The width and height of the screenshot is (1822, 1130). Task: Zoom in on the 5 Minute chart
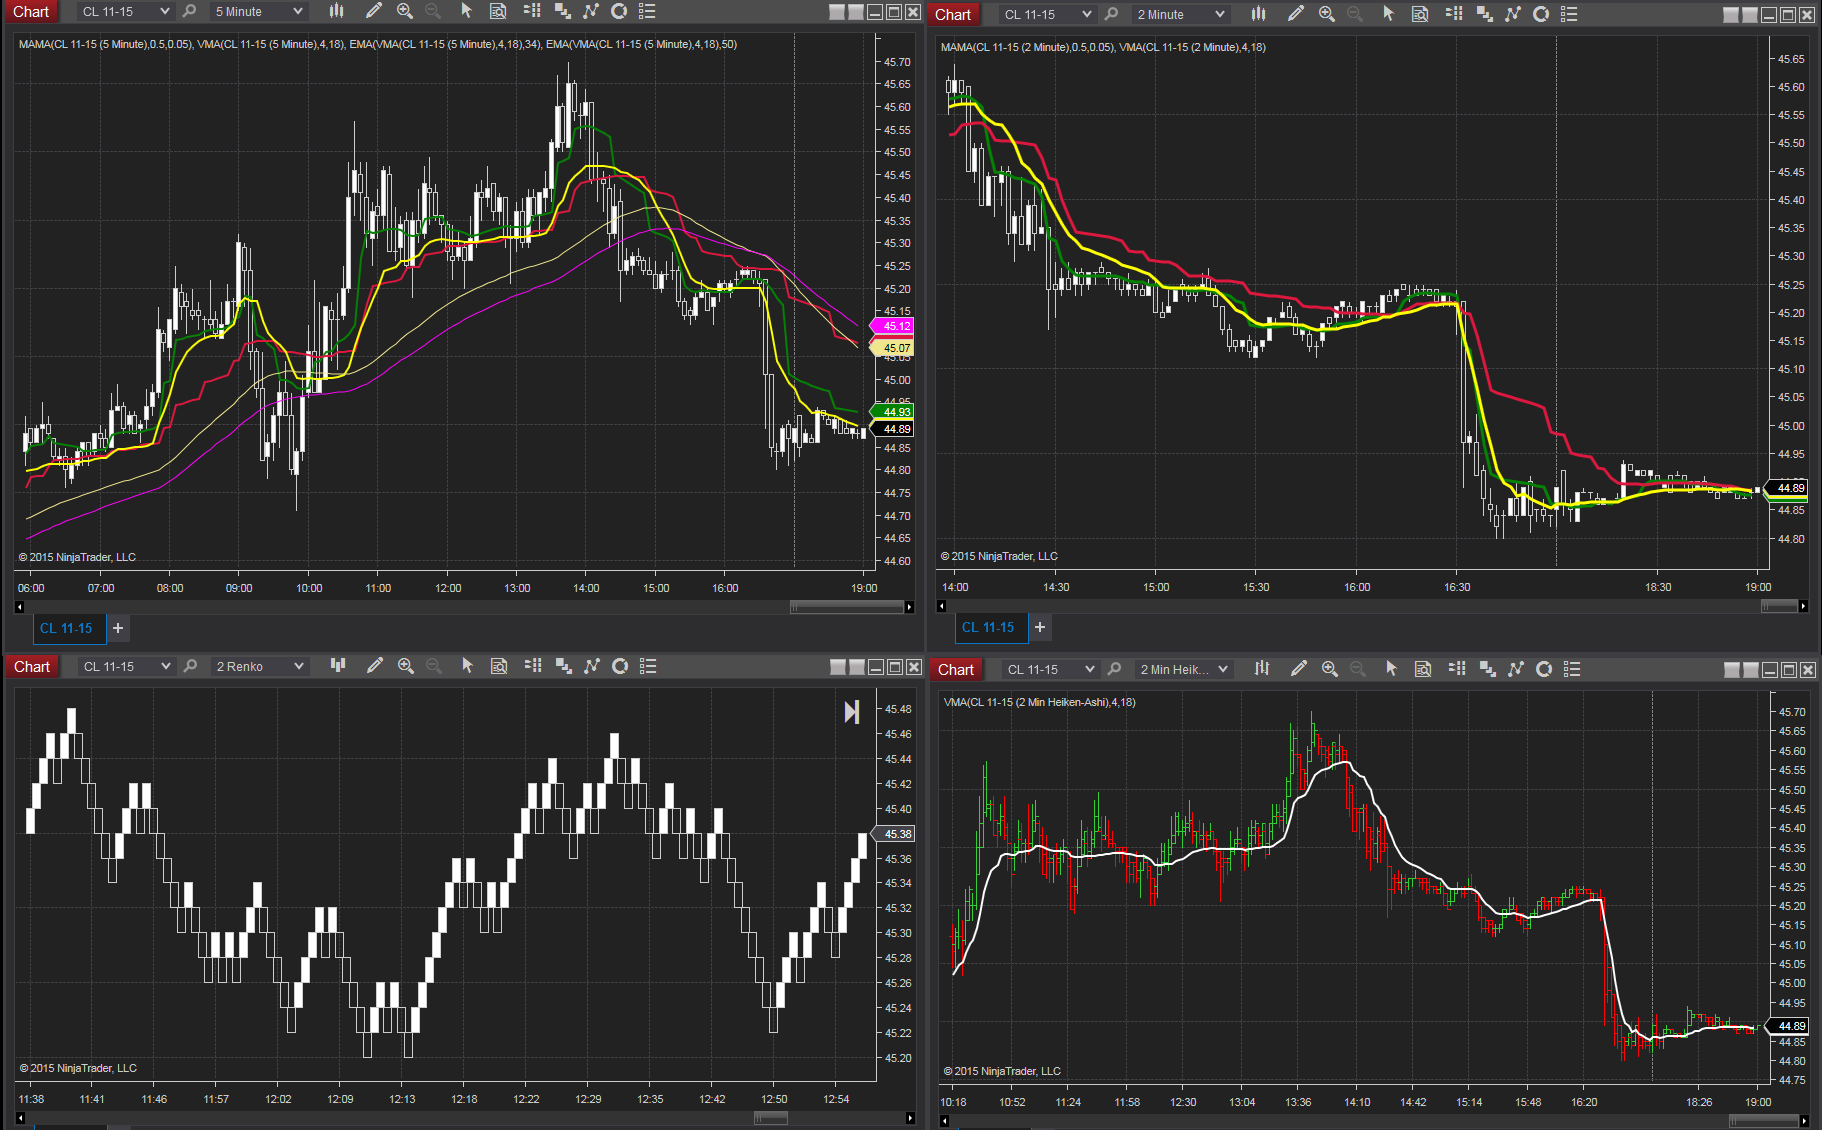pos(405,11)
